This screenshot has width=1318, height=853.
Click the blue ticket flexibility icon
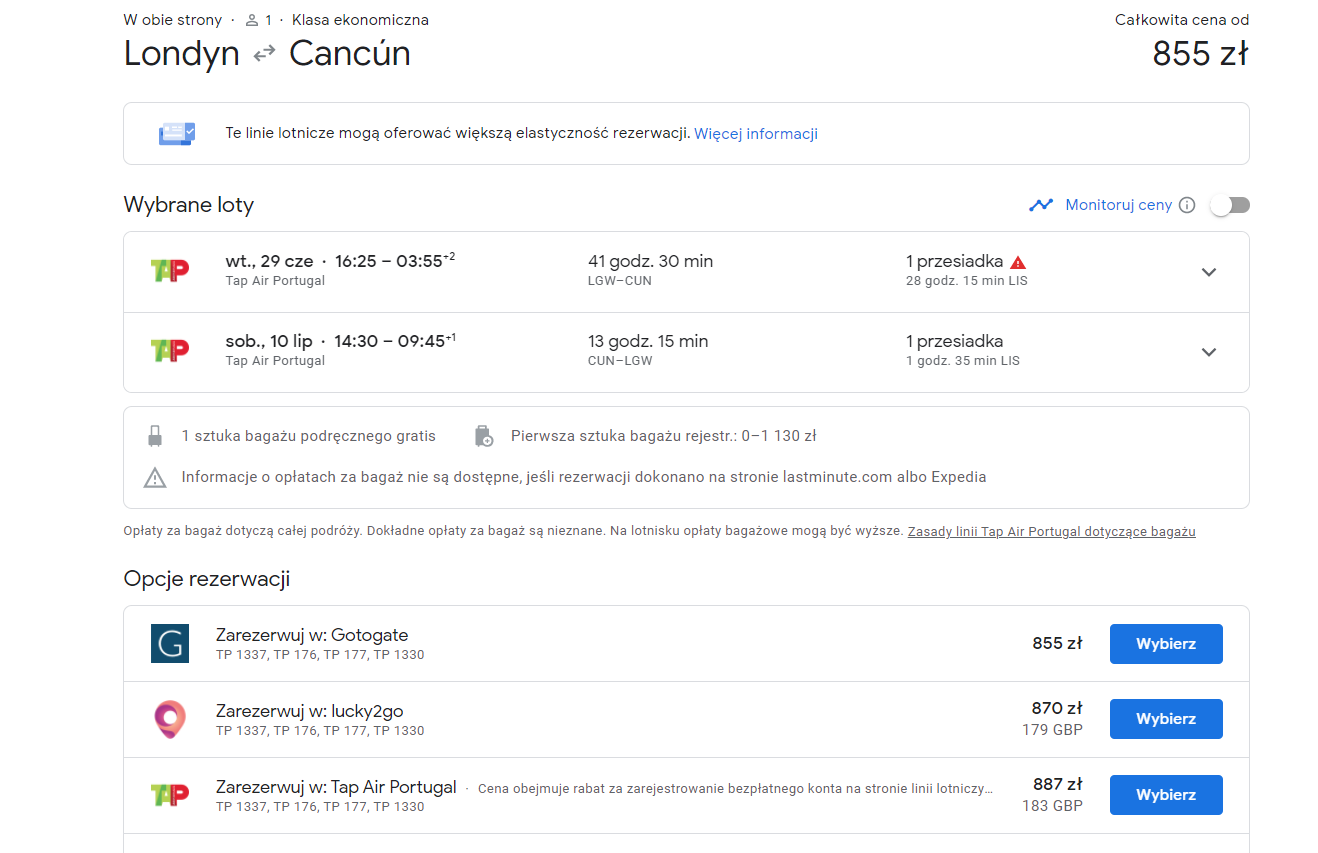[x=177, y=133]
